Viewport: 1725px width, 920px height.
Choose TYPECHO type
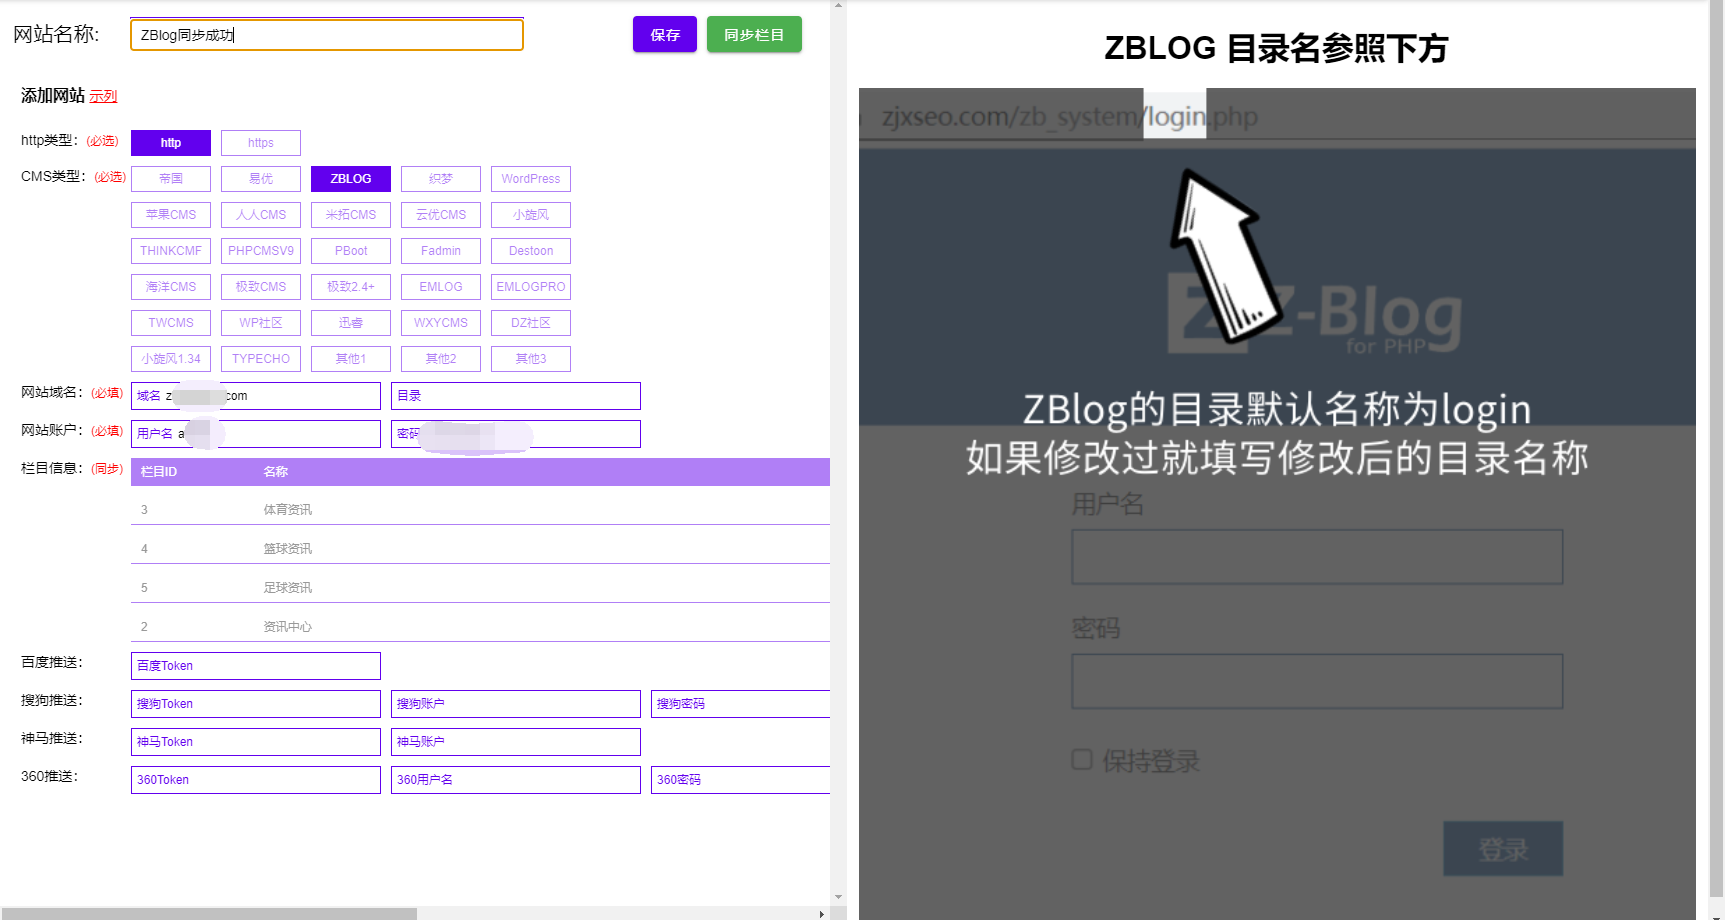[261, 359]
